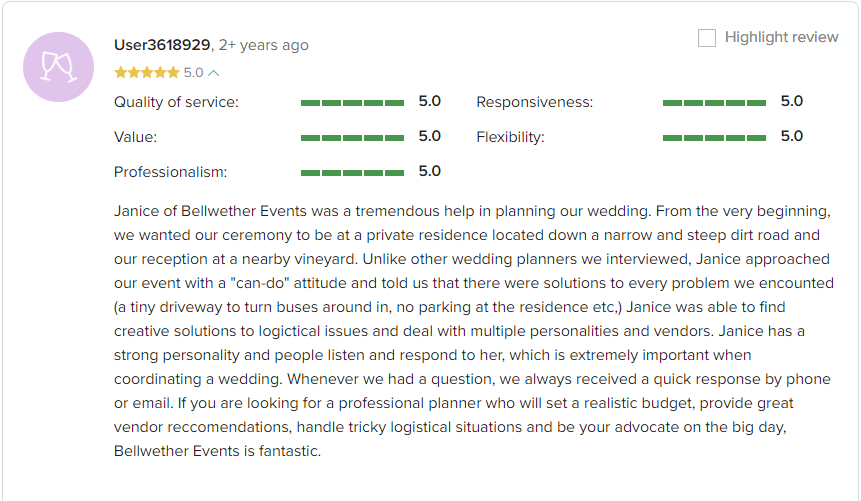The image size is (861, 501).
Task: Click the Flexibility label
Action: coord(510,137)
